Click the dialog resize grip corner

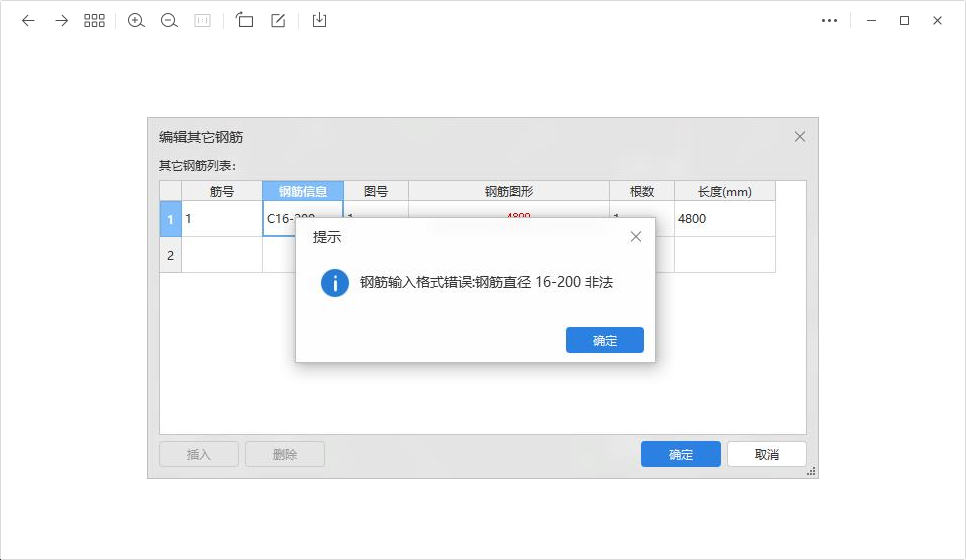click(811, 471)
